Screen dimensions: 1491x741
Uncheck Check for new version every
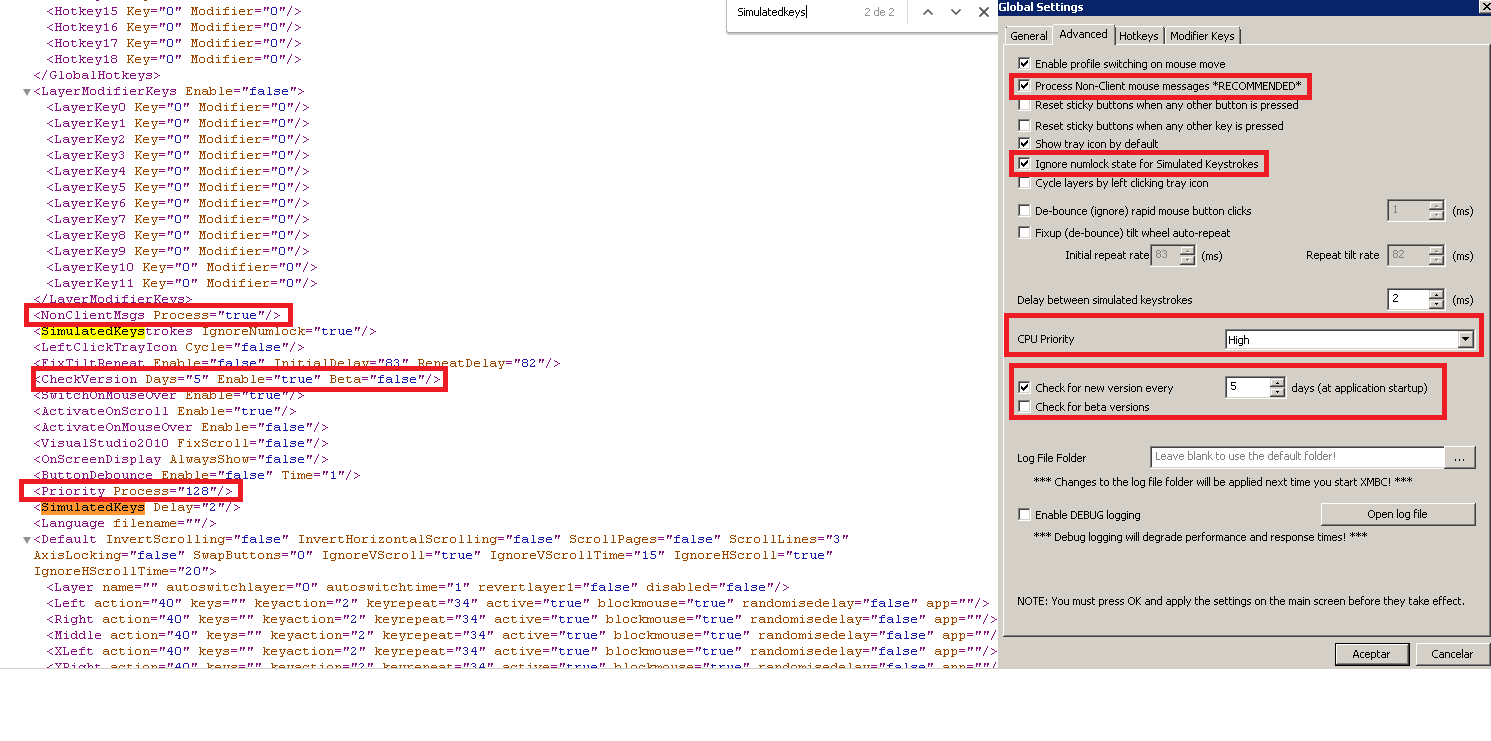1024,388
